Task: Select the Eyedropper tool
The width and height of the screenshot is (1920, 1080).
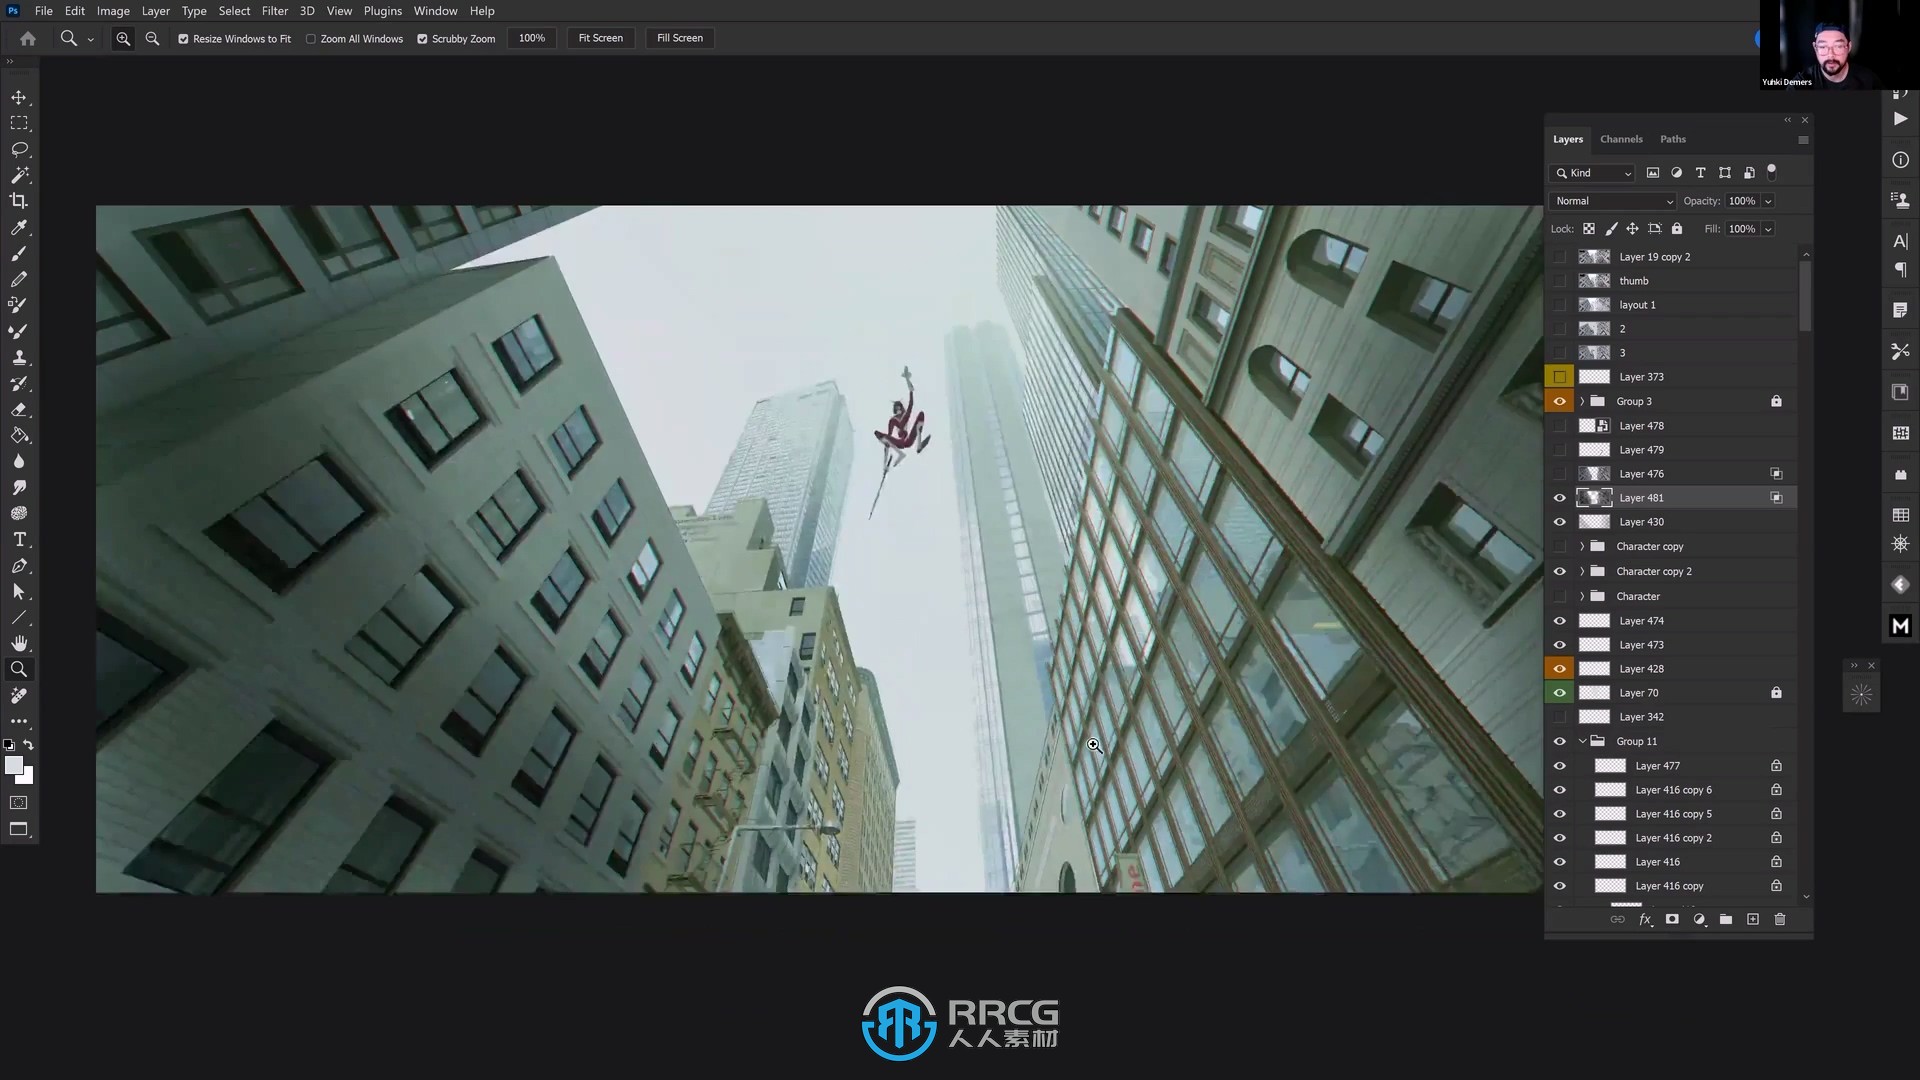Action: click(19, 227)
